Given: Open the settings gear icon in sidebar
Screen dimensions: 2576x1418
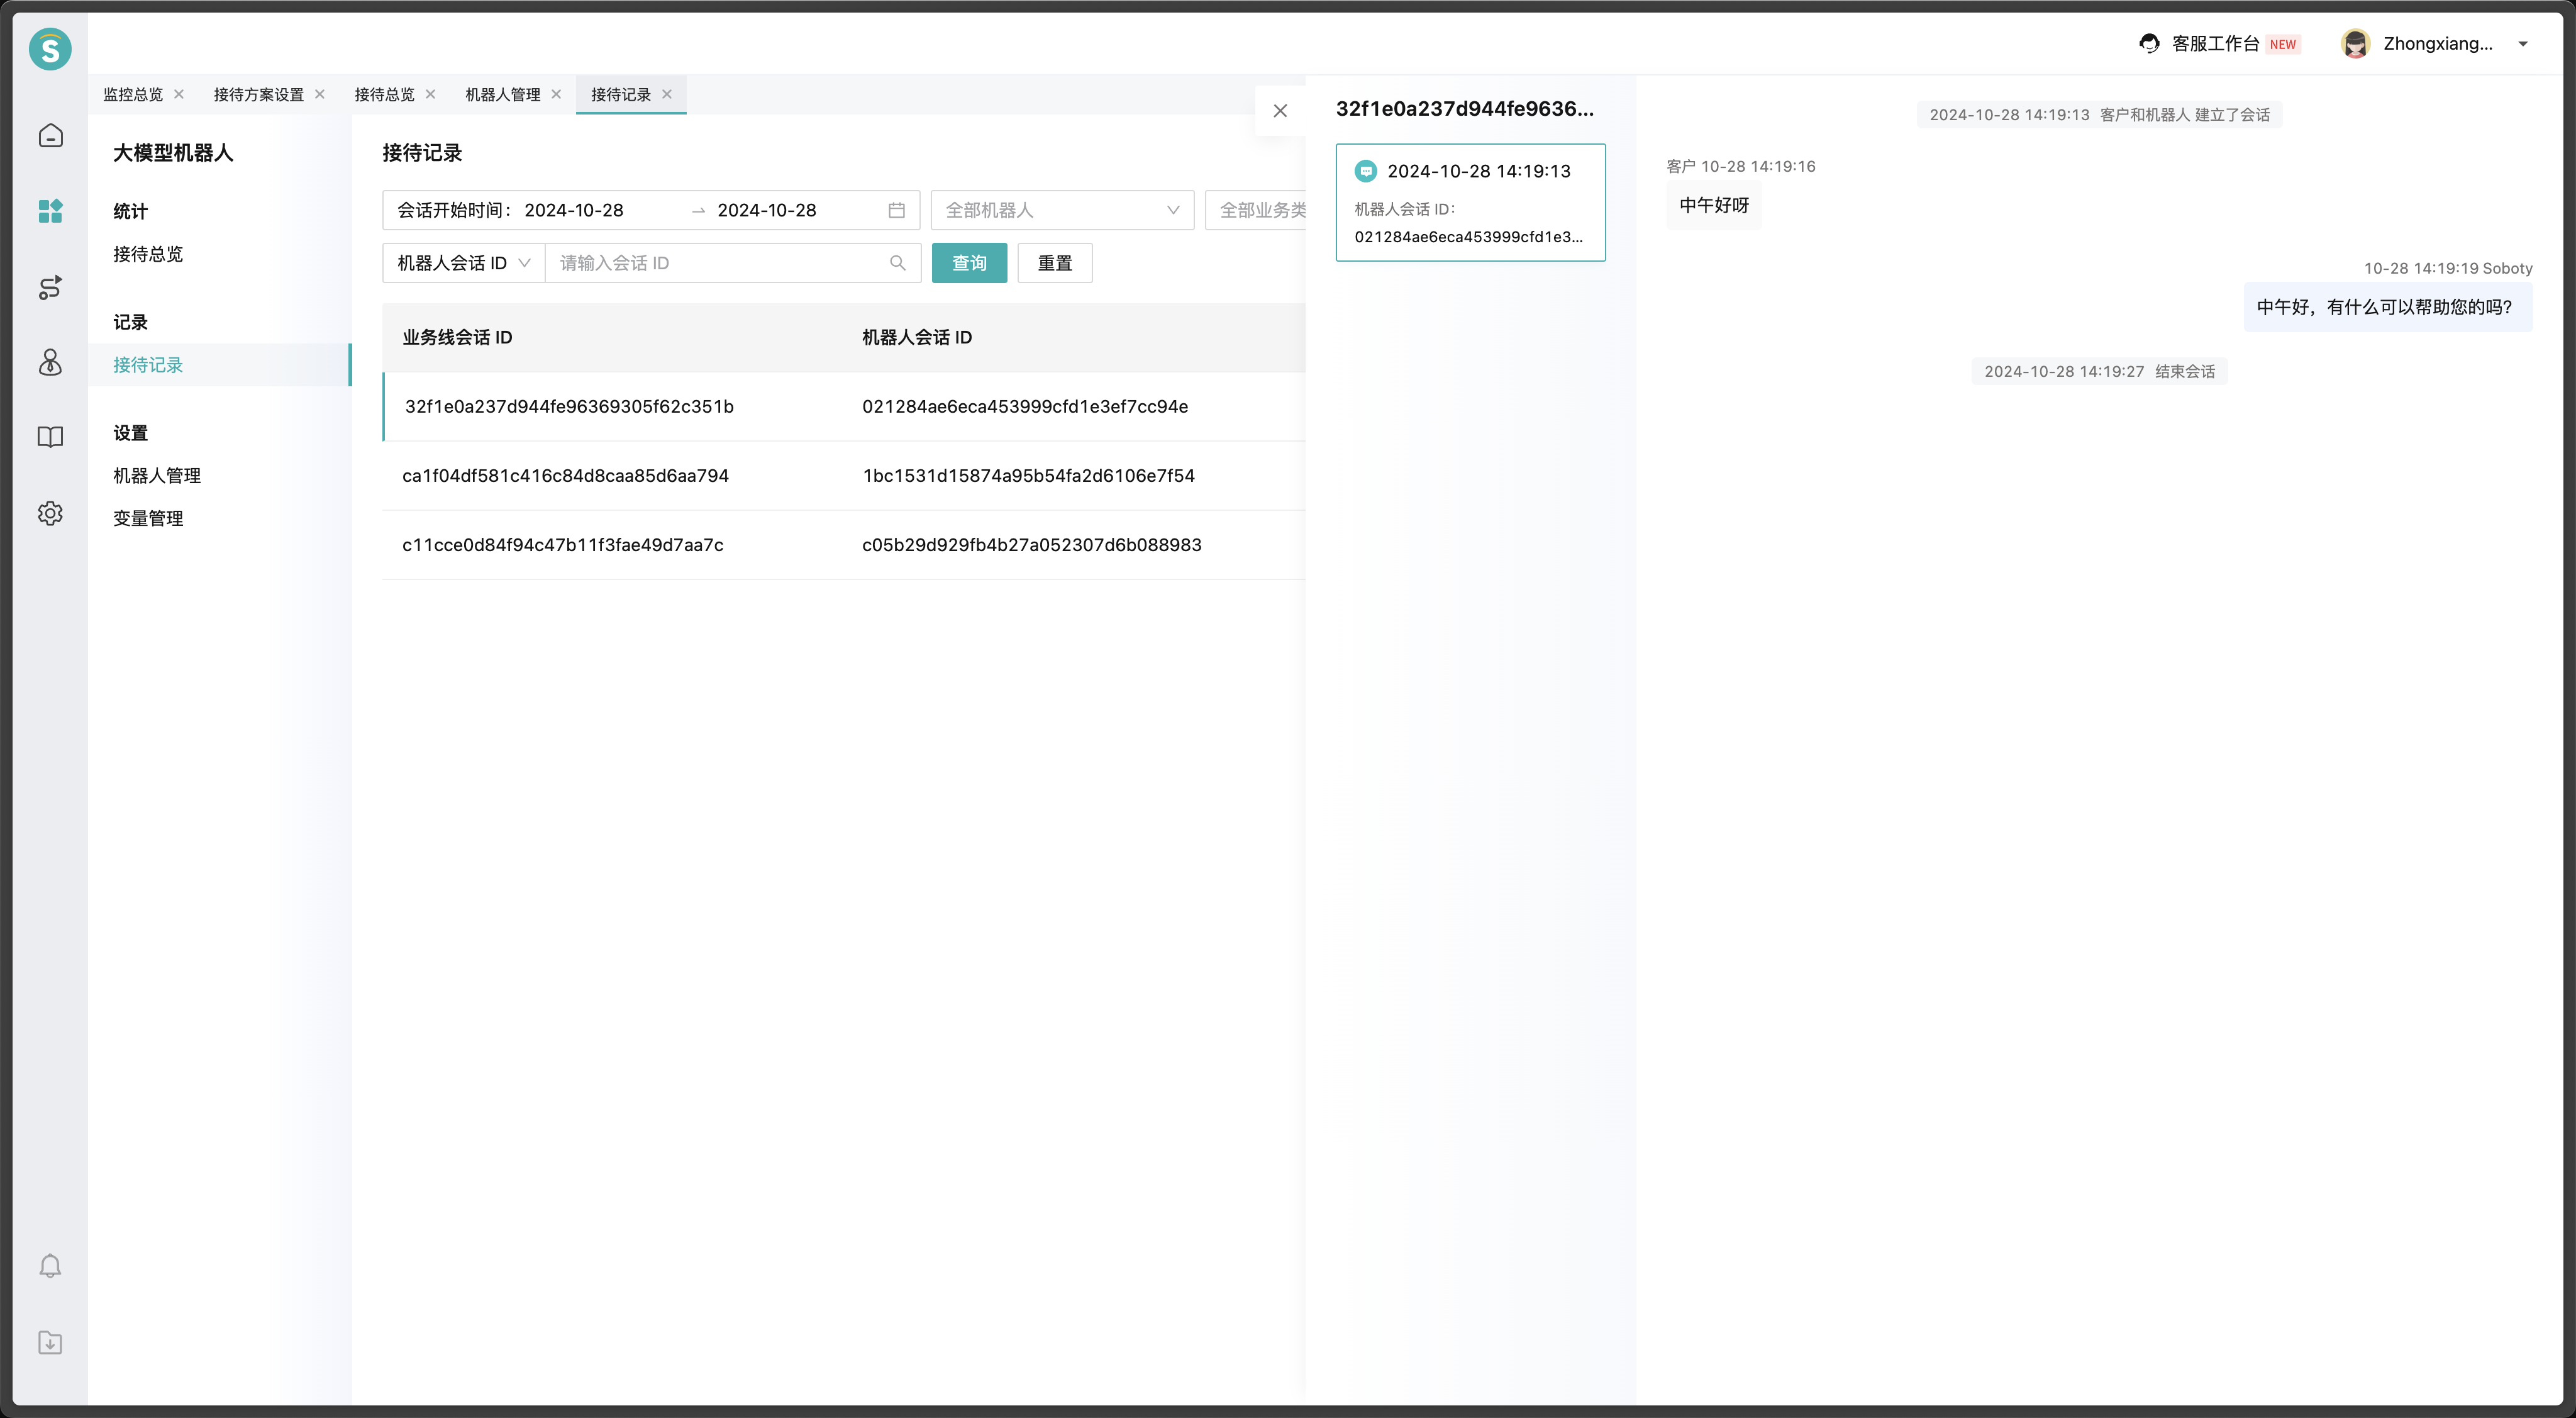Looking at the screenshot, I should click(50, 513).
